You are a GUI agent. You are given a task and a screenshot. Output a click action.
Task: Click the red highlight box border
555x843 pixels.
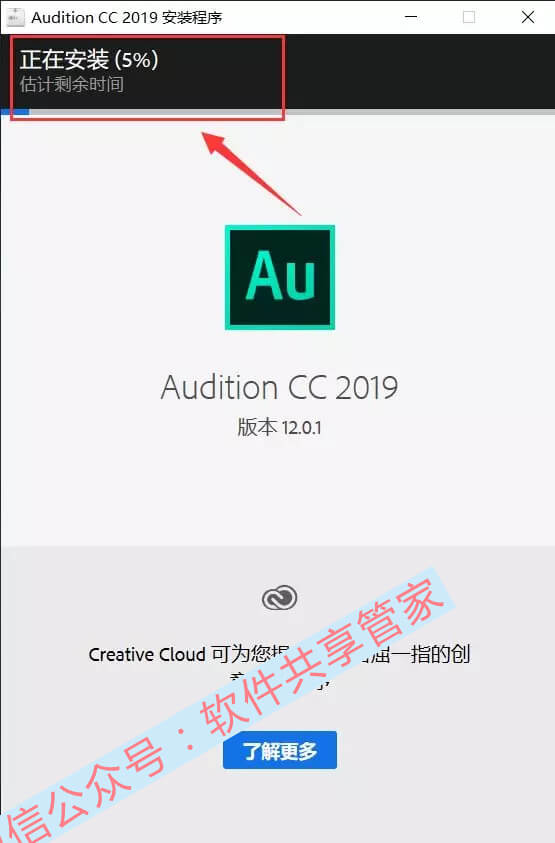147,37
